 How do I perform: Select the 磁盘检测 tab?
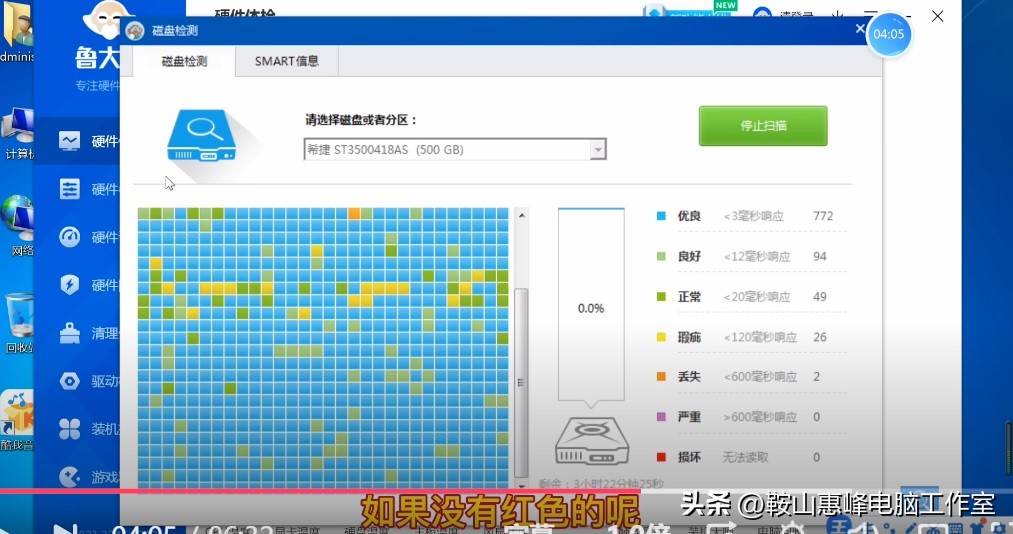coord(184,61)
